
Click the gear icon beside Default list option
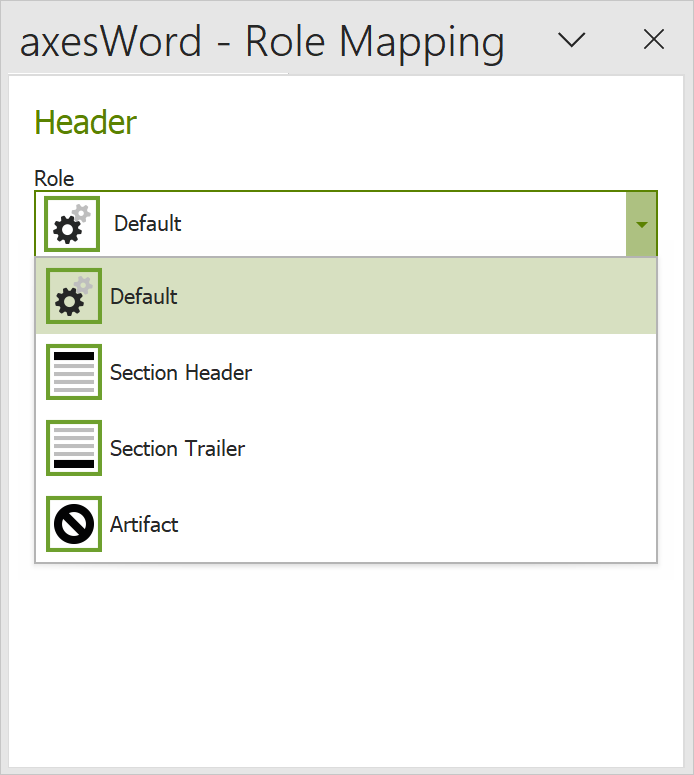pos(74,296)
